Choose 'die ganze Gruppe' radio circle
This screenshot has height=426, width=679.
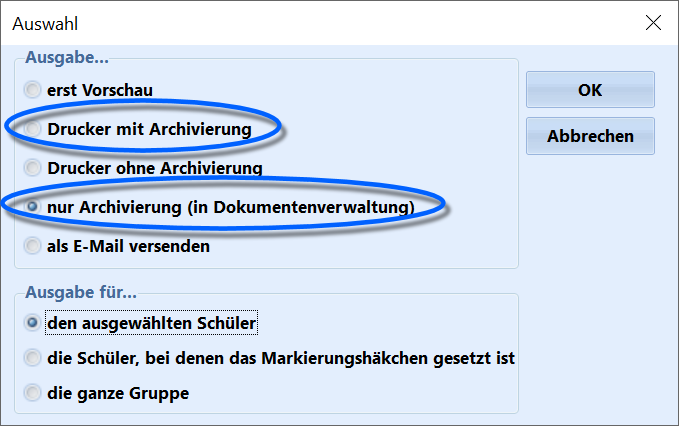point(32,393)
